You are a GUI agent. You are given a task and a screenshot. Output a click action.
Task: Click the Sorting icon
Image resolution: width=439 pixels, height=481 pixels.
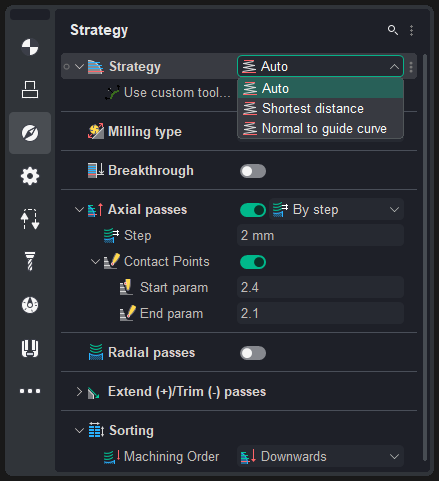(x=96, y=430)
